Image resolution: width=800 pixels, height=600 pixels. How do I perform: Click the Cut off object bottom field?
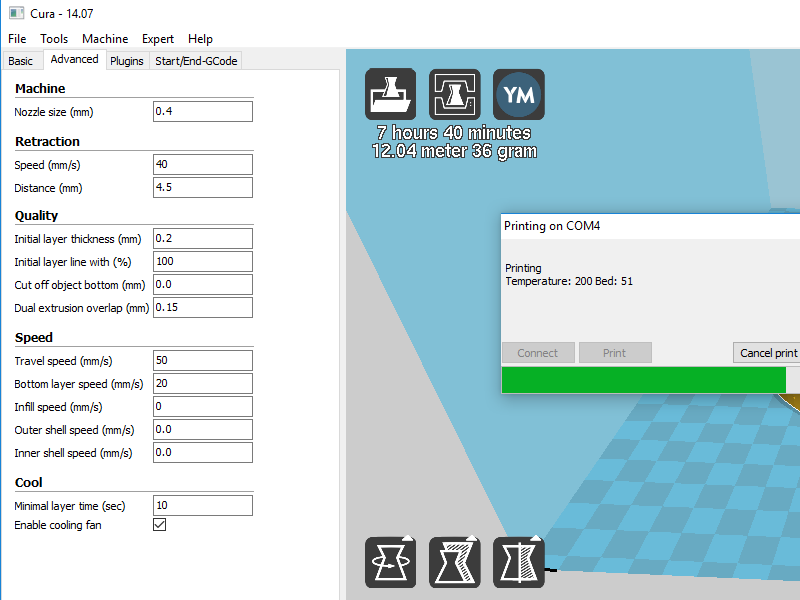click(x=203, y=284)
